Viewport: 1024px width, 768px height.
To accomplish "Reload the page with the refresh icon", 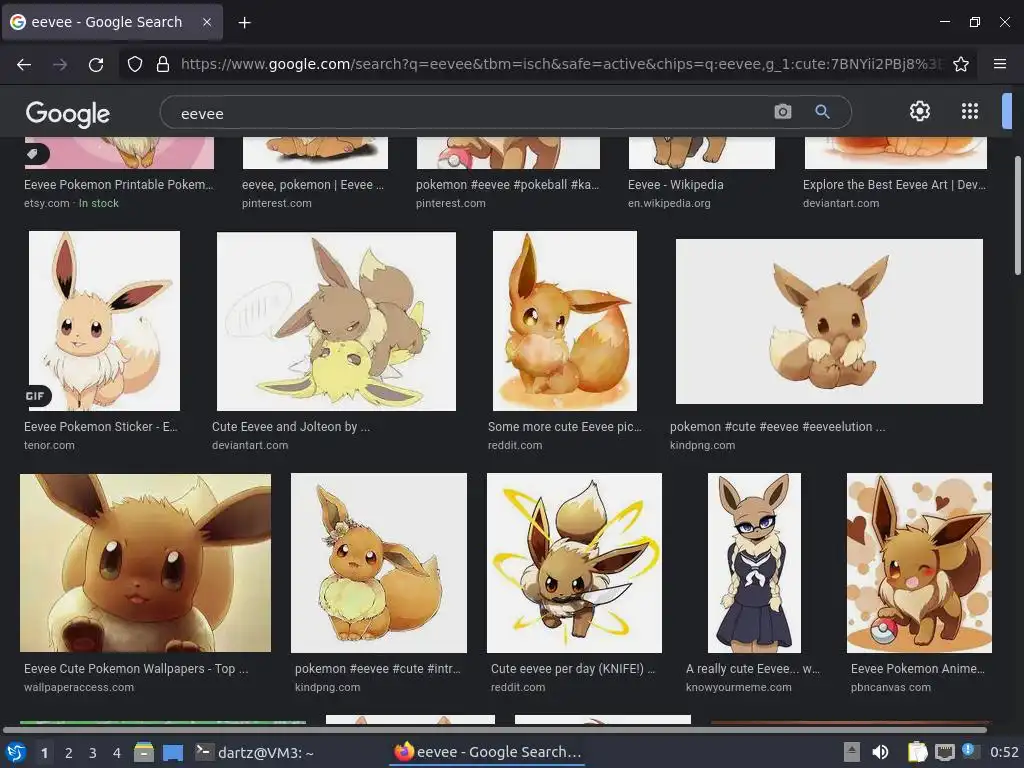I will (x=96, y=64).
